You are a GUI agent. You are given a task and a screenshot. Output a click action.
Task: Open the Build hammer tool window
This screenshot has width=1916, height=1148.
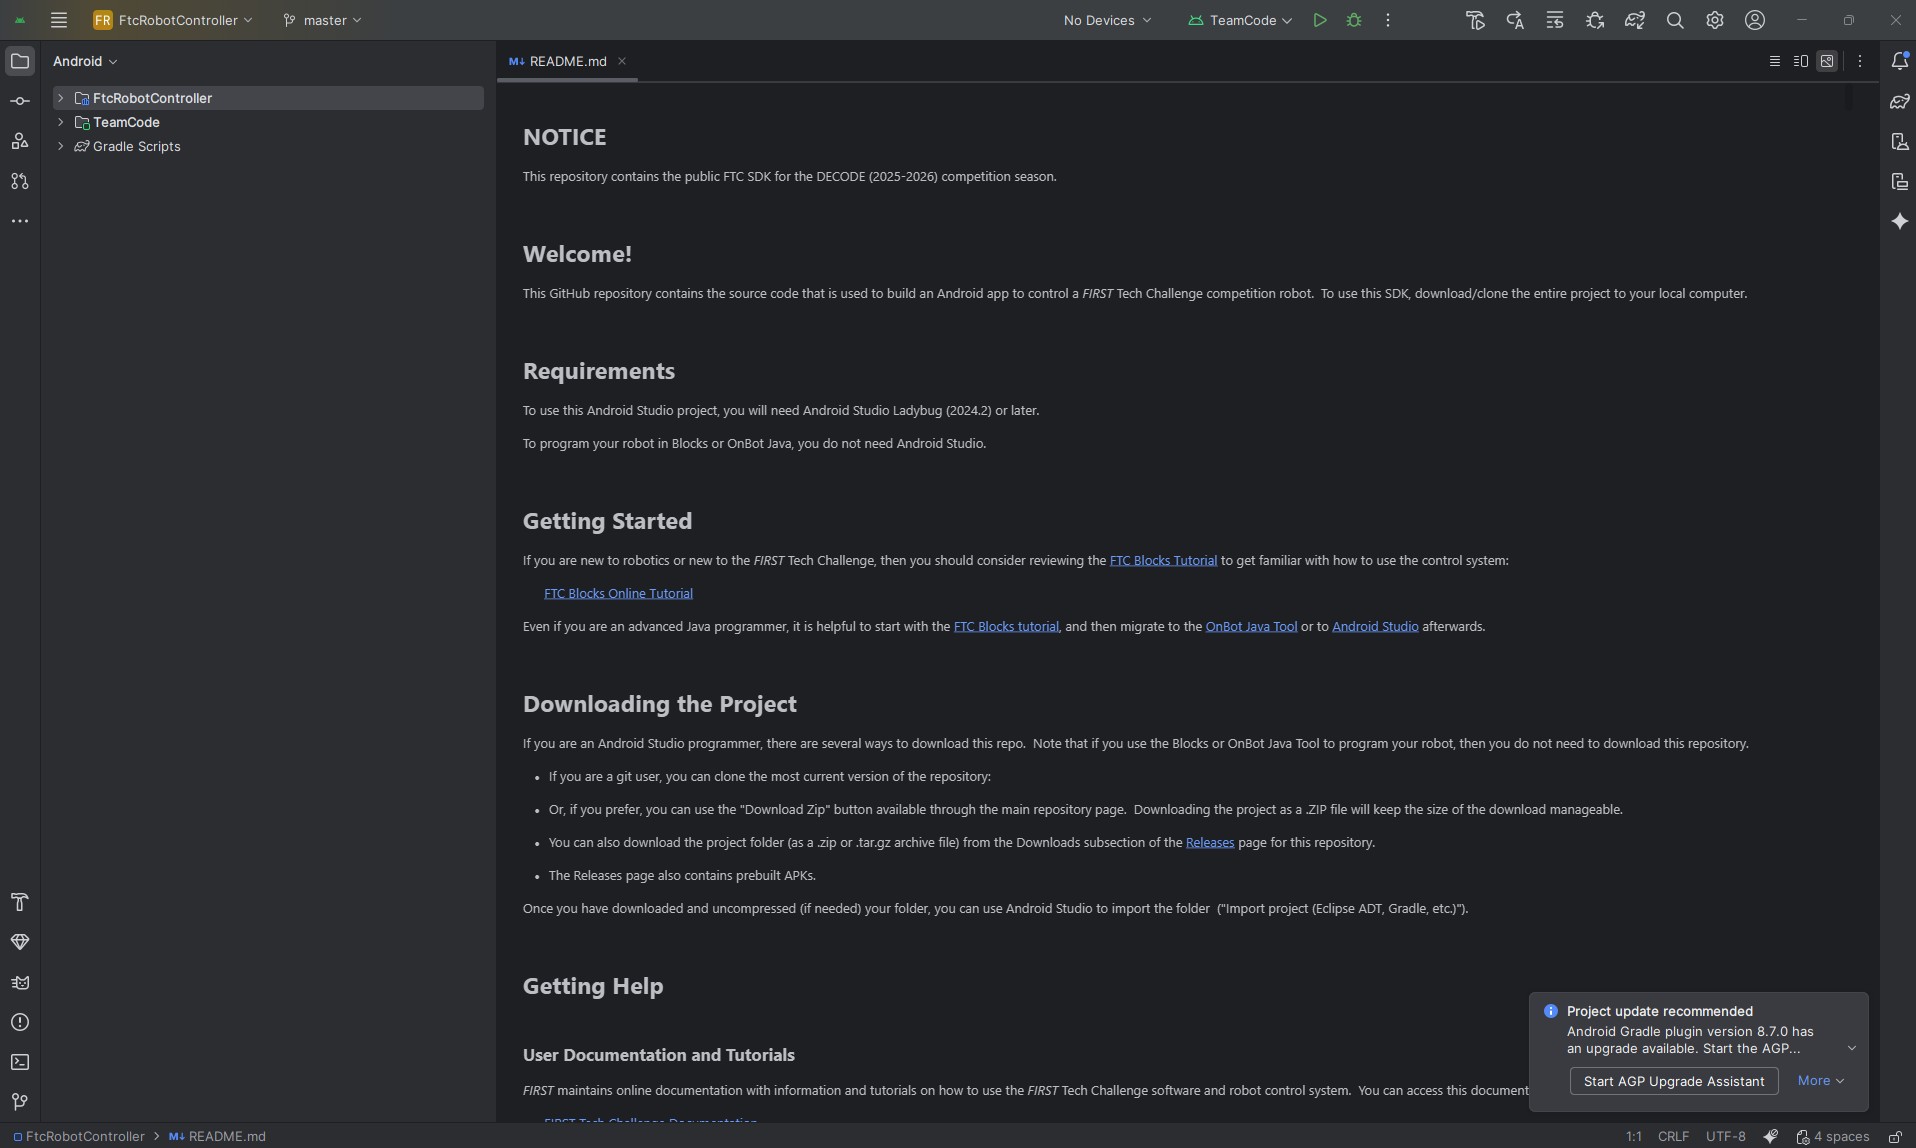coord(20,902)
